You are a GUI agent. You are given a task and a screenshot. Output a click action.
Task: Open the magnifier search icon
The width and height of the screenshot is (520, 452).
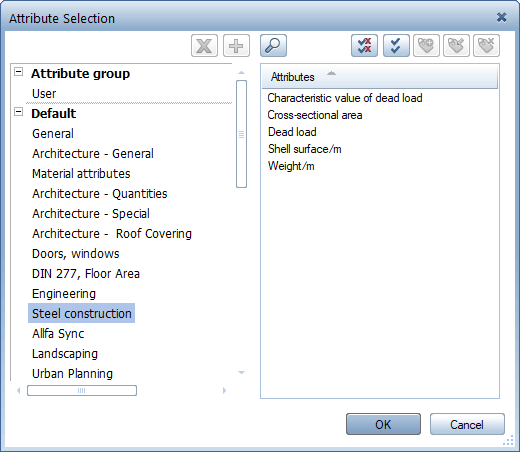273,46
